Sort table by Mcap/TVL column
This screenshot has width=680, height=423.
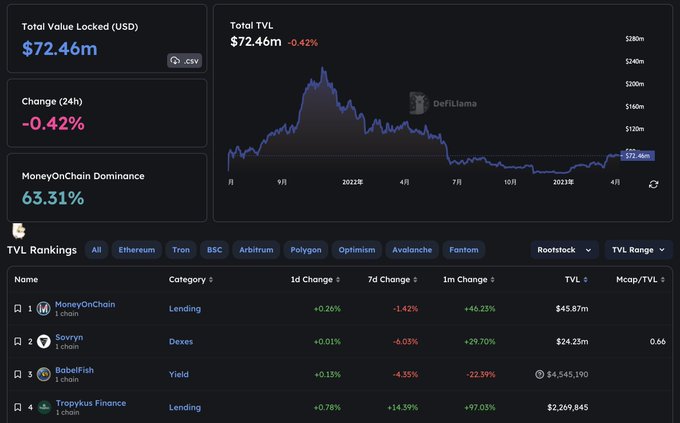641,279
